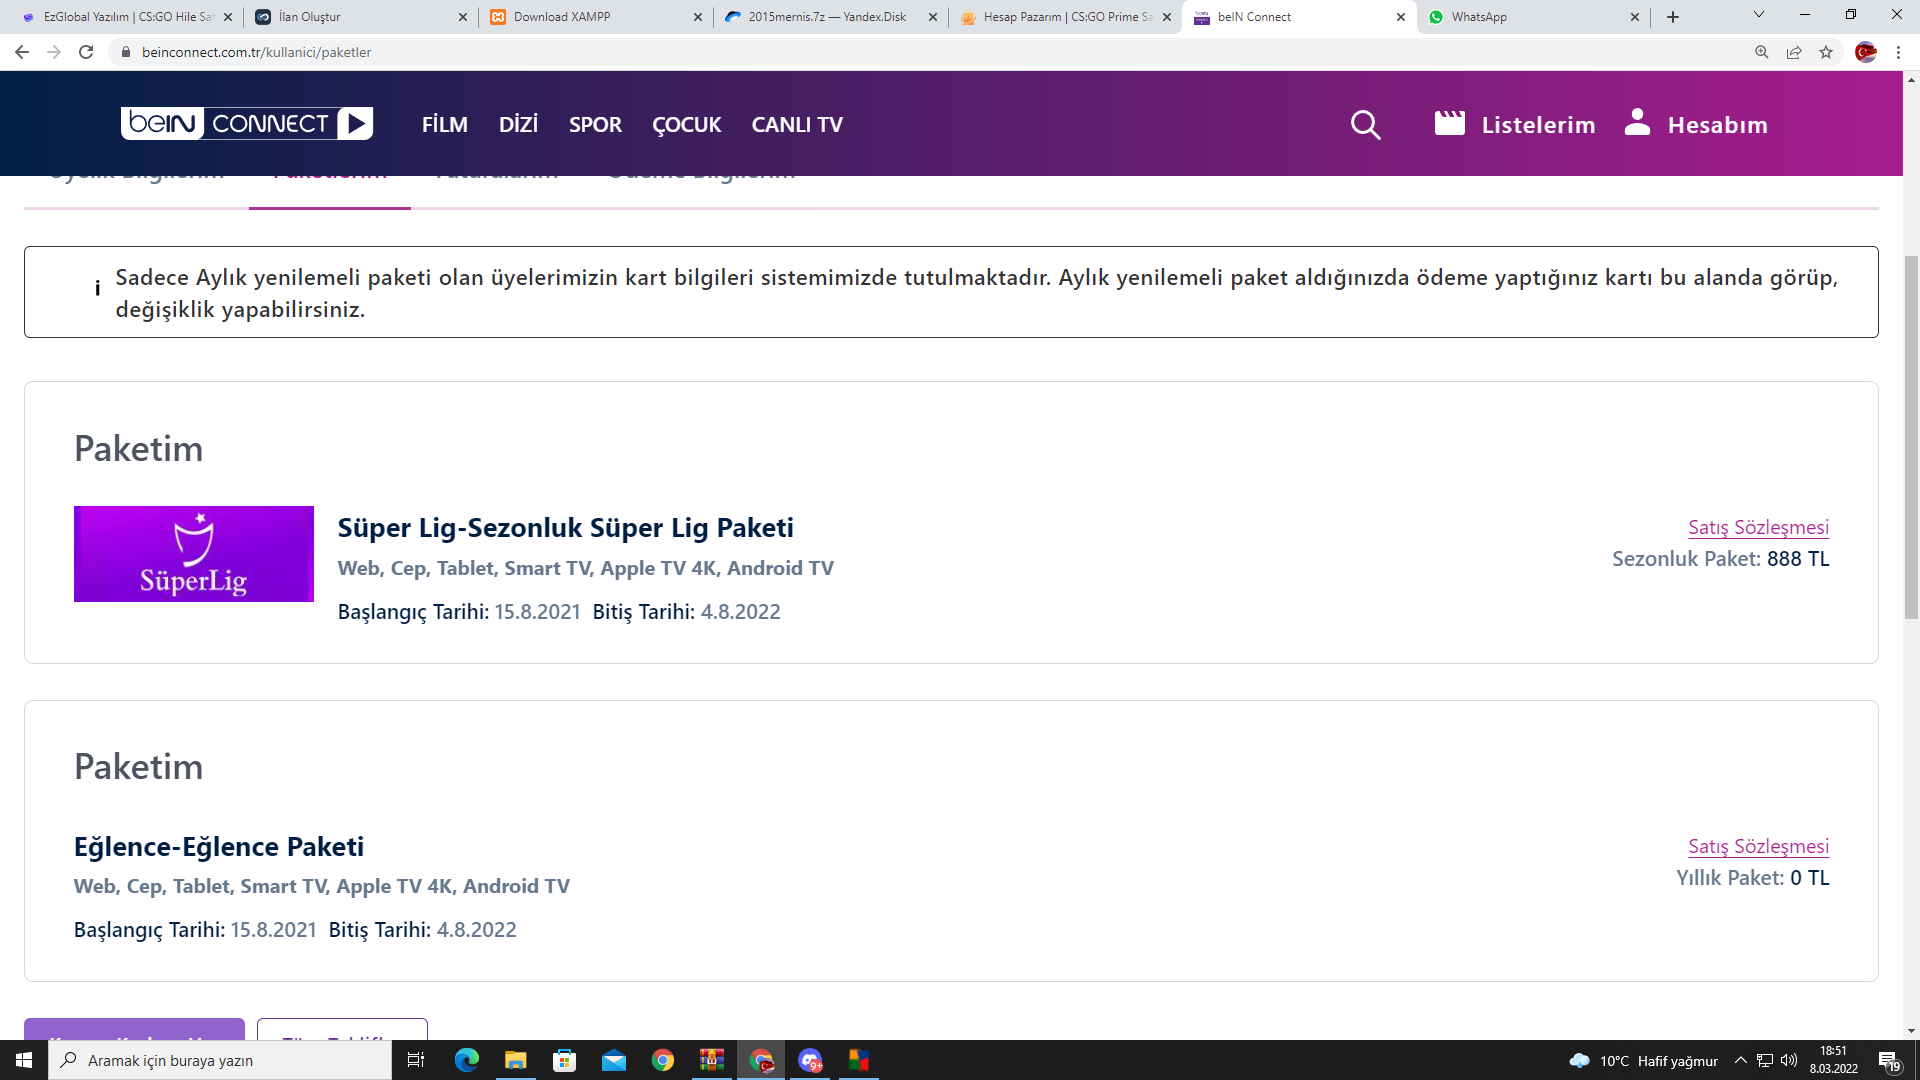This screenshot has width=1920, height=1080.
Task: Switch to the İlan Oluştur browser tab
Action: (360, 17)
